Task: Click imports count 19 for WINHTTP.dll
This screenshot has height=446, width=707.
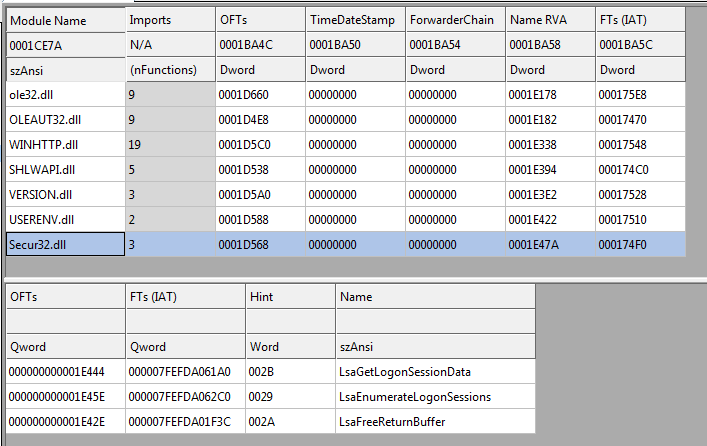Action: coord(170,145)
